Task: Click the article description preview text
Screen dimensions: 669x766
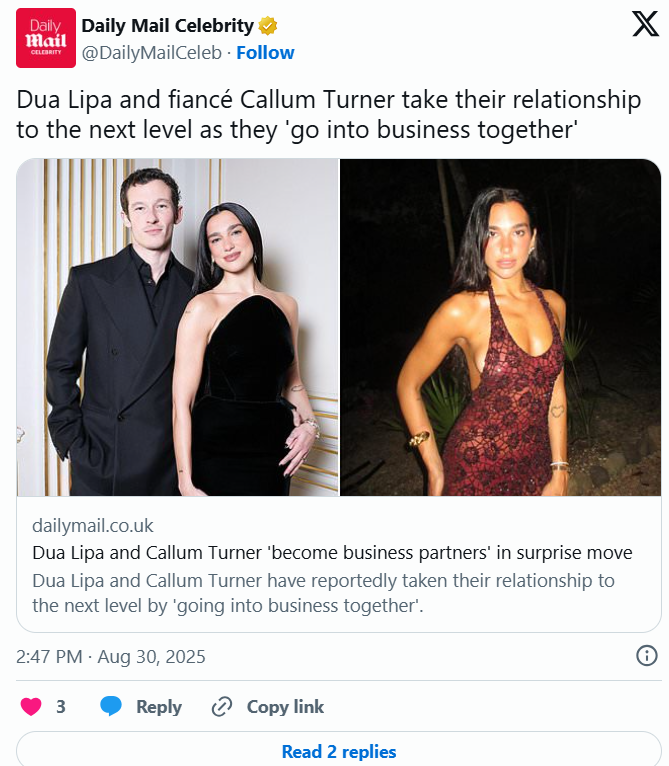Action: pyautogui.click(x=324, y=593)
